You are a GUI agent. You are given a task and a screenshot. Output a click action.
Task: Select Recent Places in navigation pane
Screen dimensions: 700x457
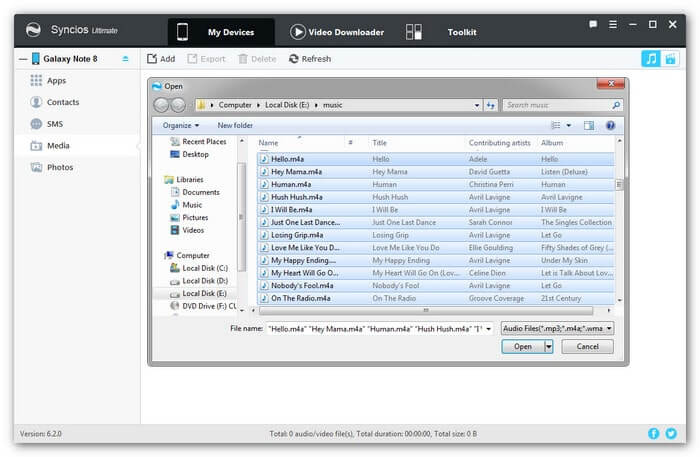pos(199,141)
